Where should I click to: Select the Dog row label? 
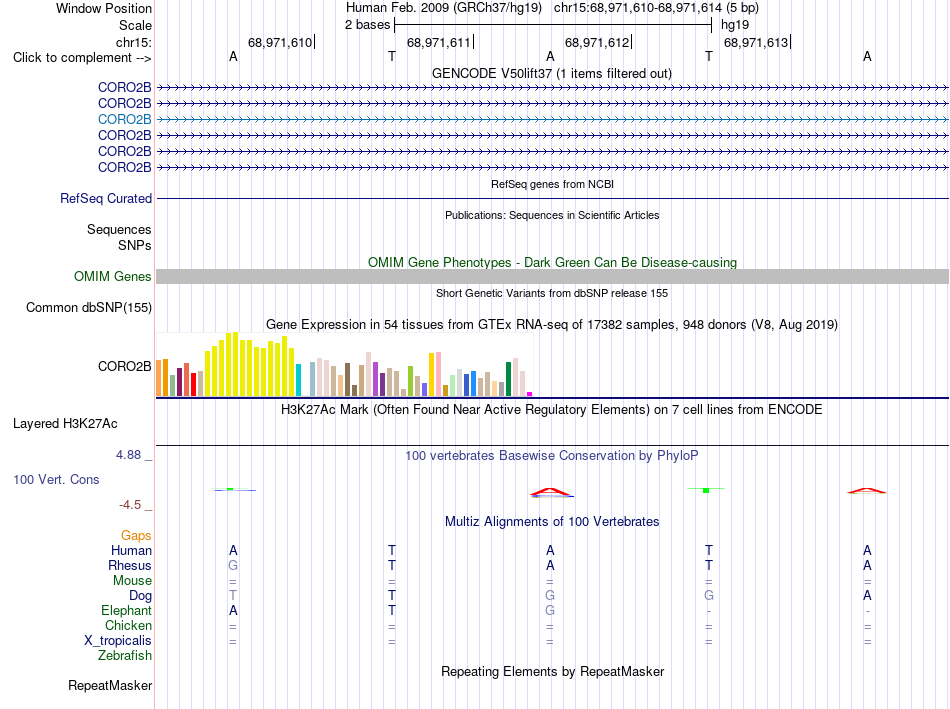coord(140,596)
